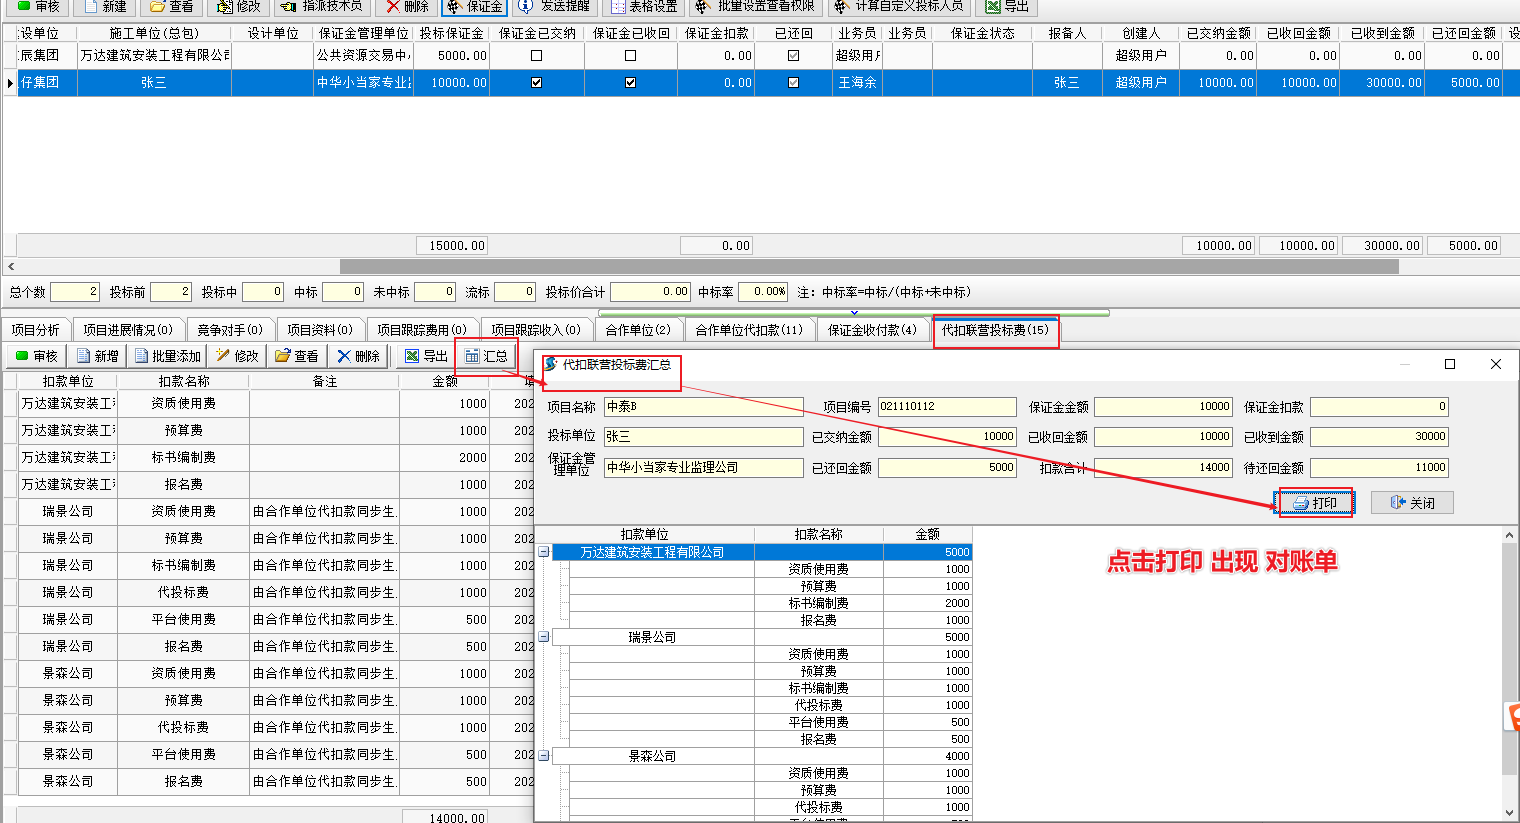Click the horizontal scrollbar of the top grid
Image resolution: width=1520 pixels, height=823 pixels.
coord(868,267)
